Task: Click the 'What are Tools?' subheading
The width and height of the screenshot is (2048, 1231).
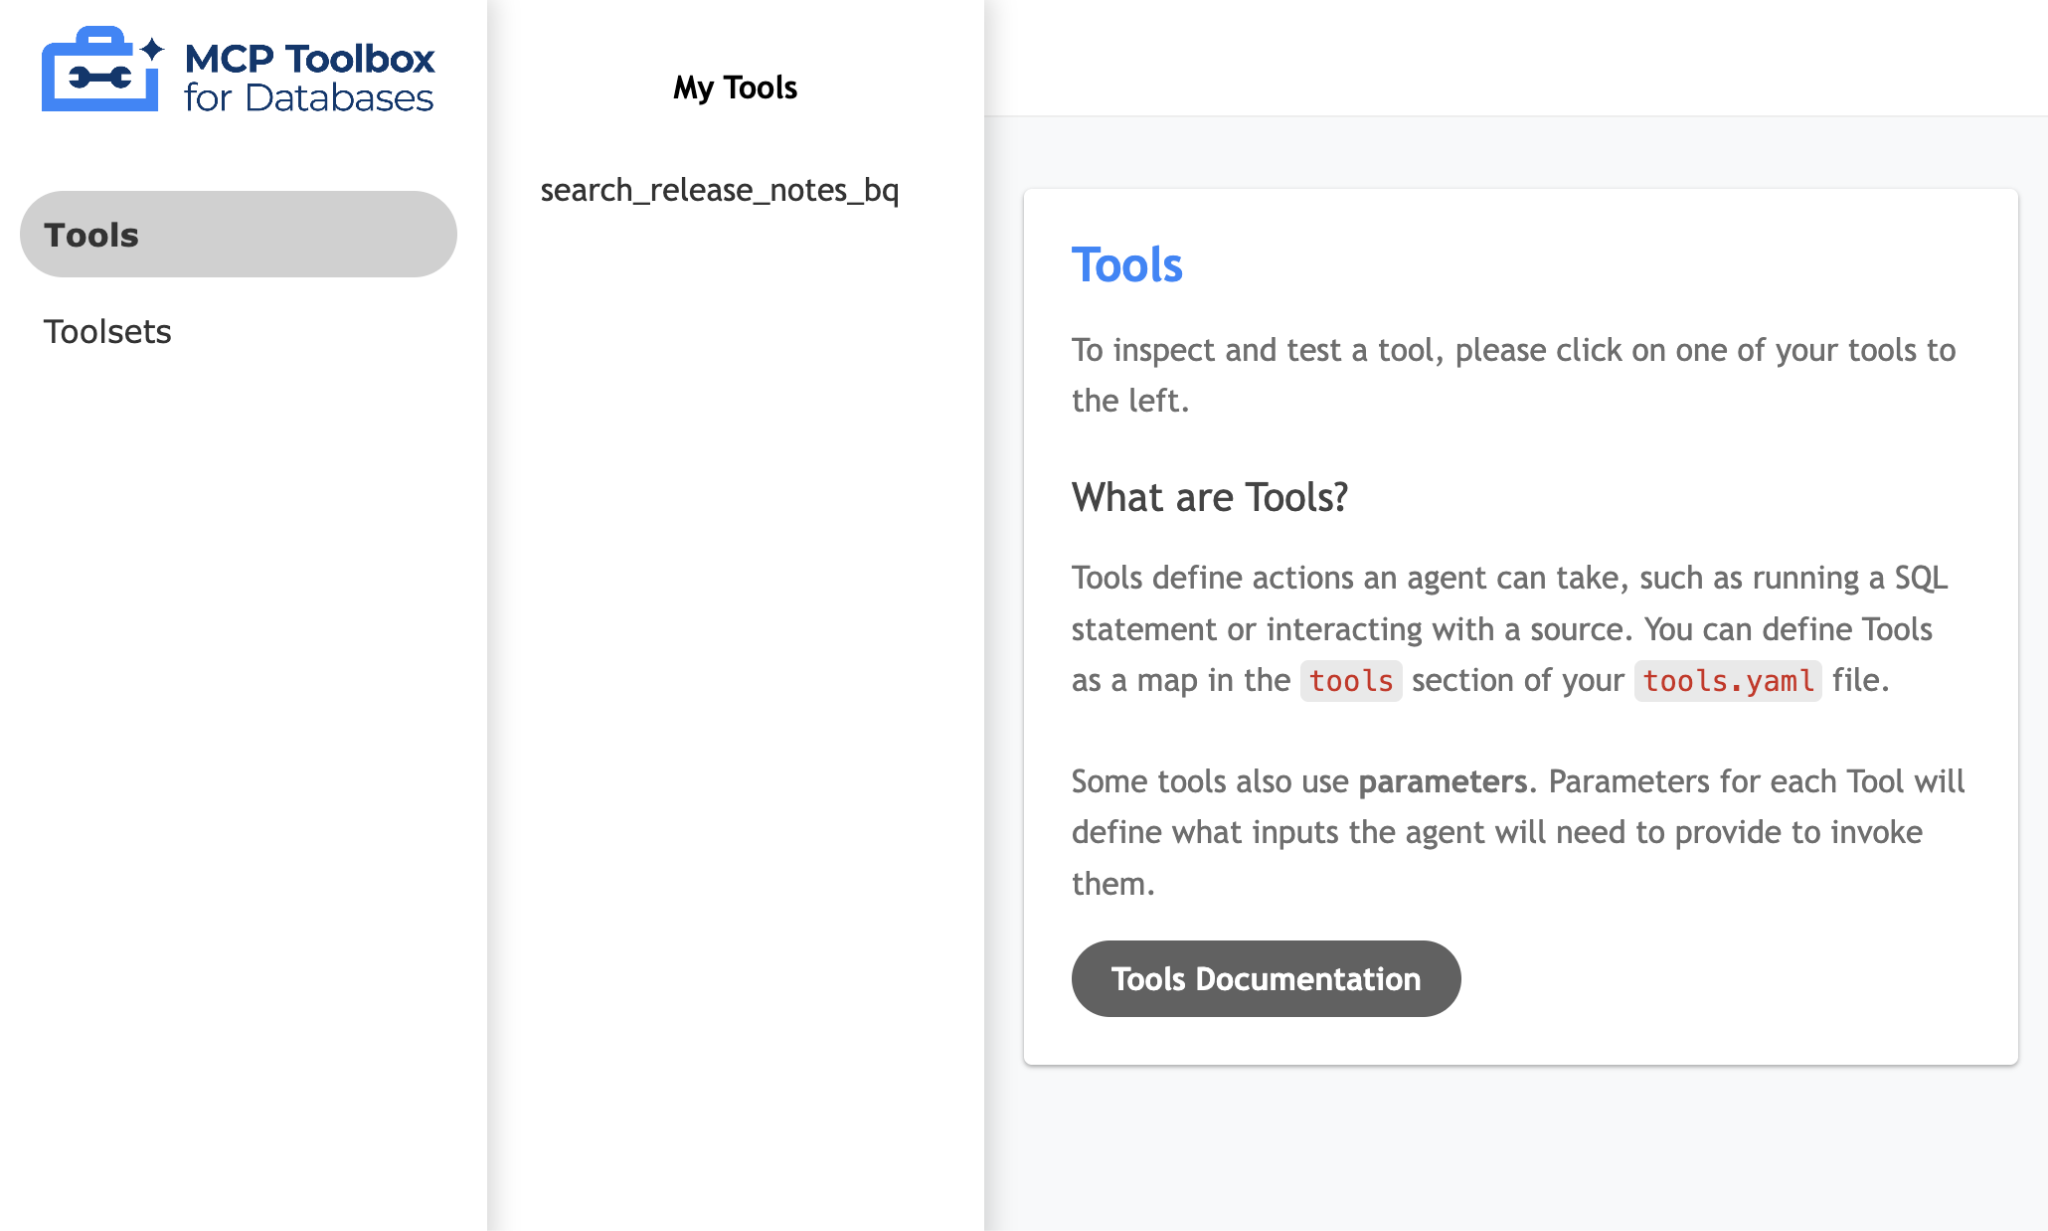Action: (1209, 497)
